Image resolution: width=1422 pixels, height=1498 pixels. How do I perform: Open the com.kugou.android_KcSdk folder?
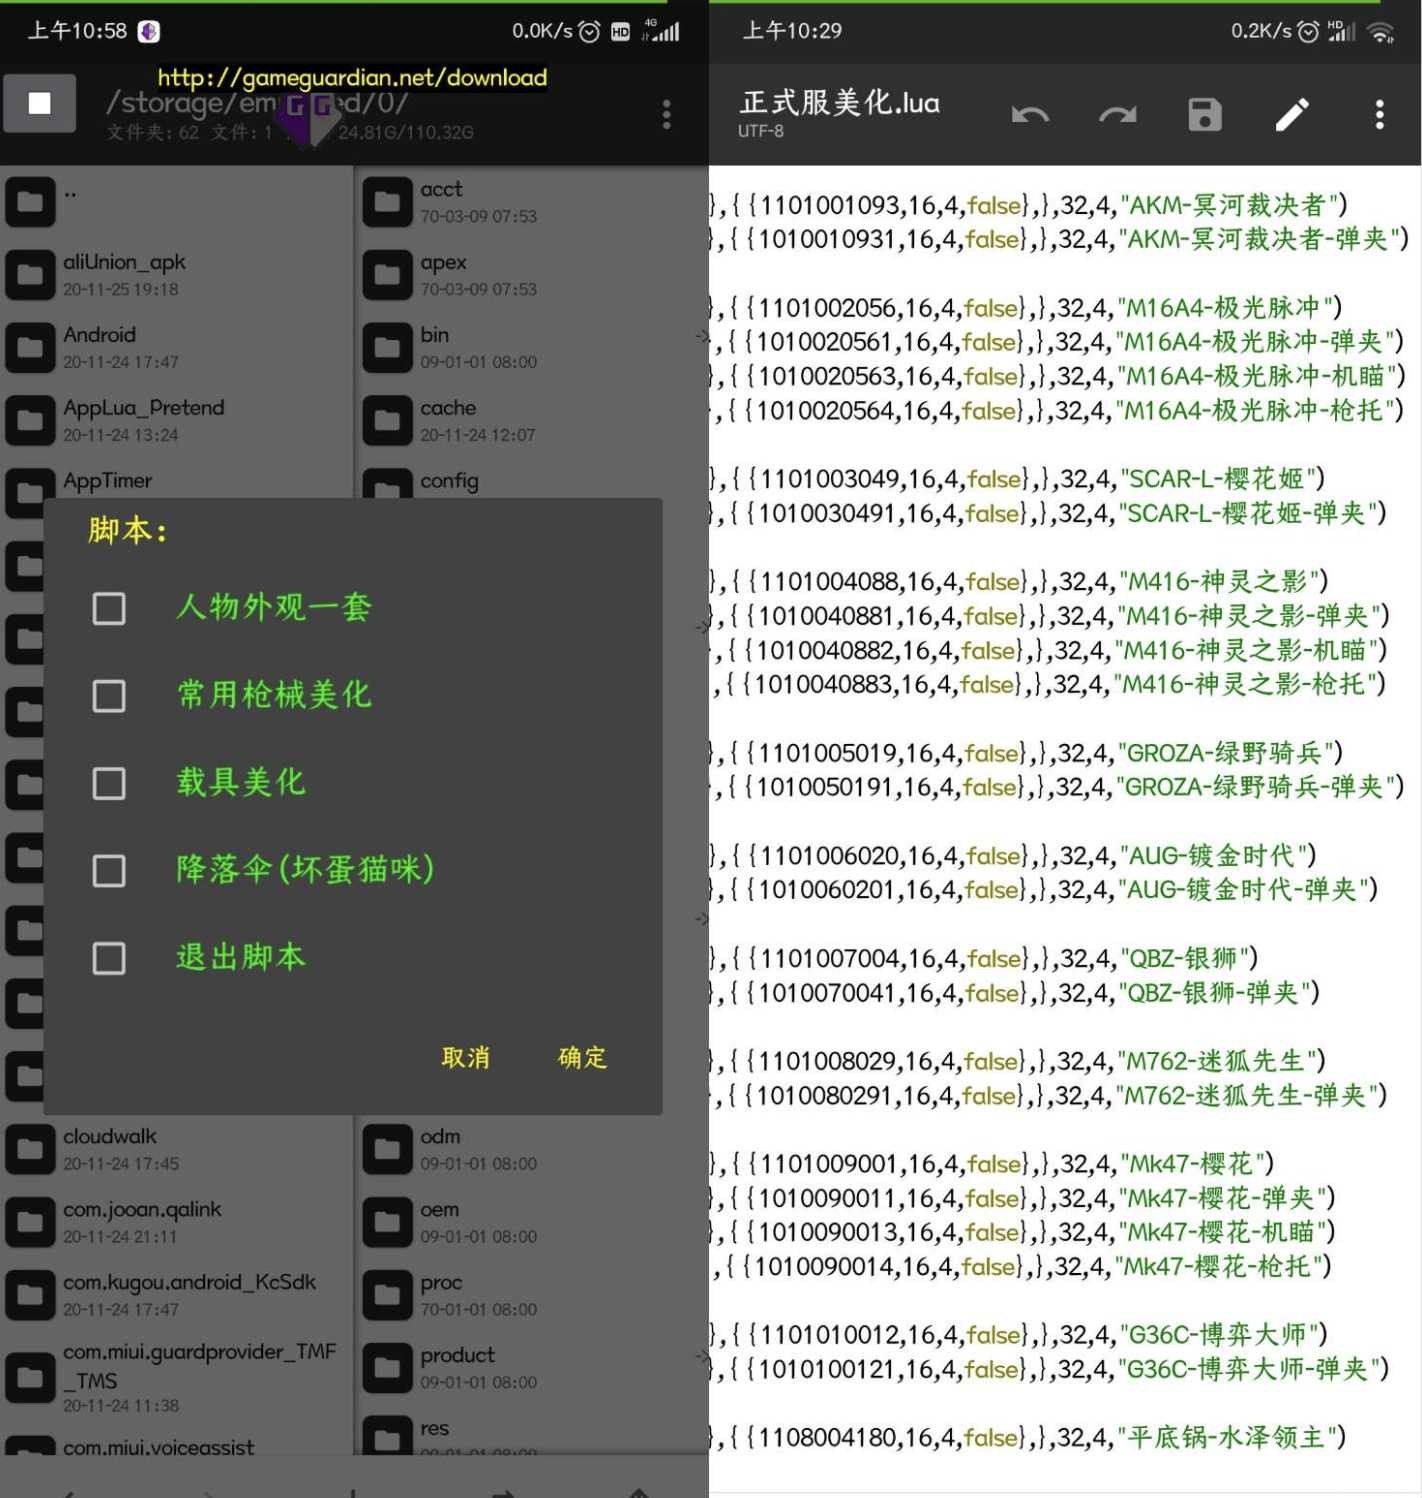coord(176,1296)
